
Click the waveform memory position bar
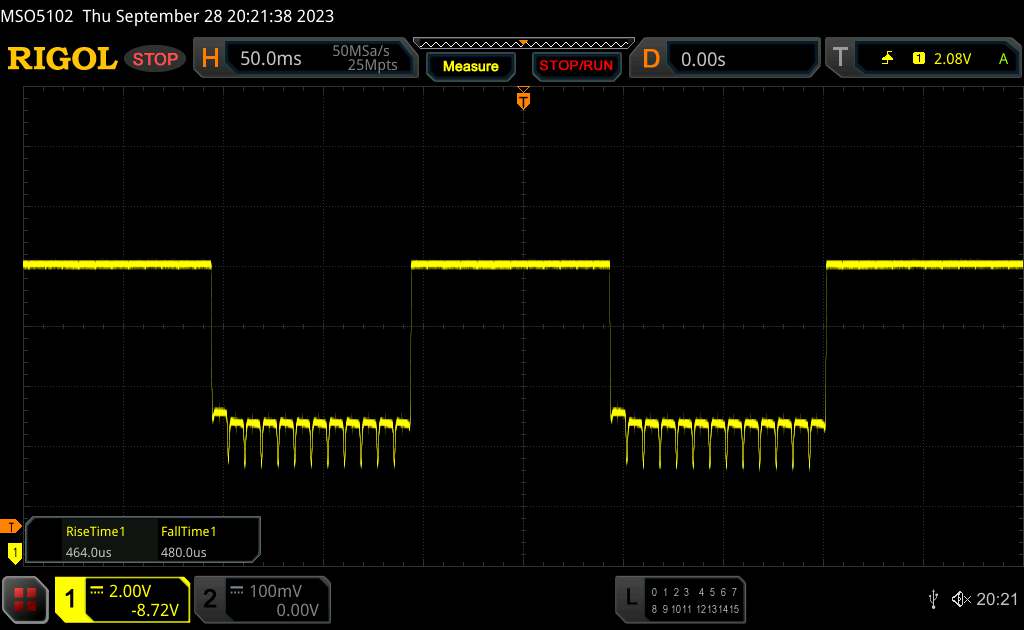tap(524, 44)
